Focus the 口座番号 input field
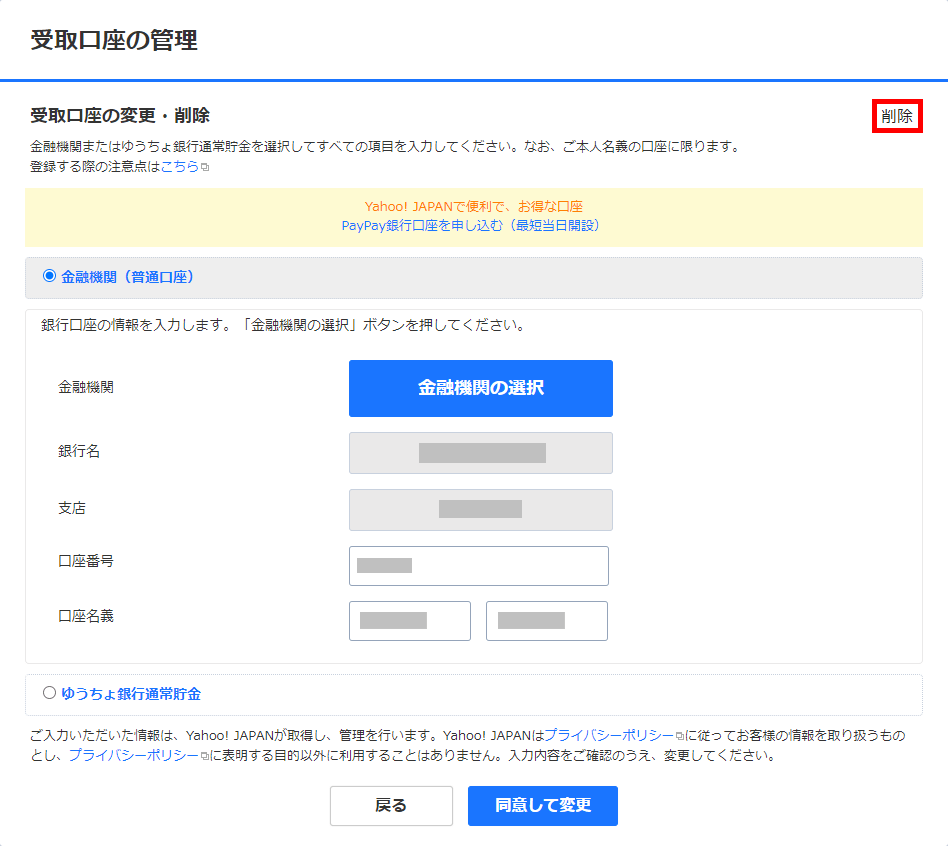The height and width of the screenshot is (846, 948). tap(479, 566)
